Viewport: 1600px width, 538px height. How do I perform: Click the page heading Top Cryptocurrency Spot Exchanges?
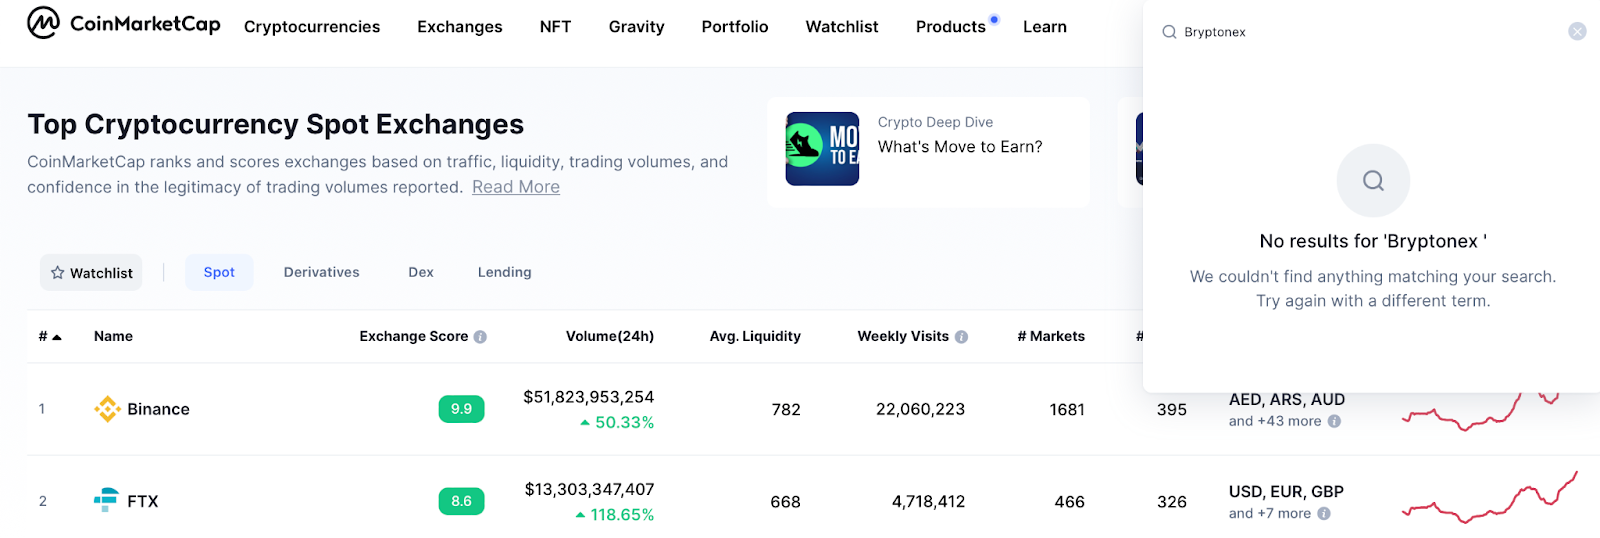(x=275, y=124)
